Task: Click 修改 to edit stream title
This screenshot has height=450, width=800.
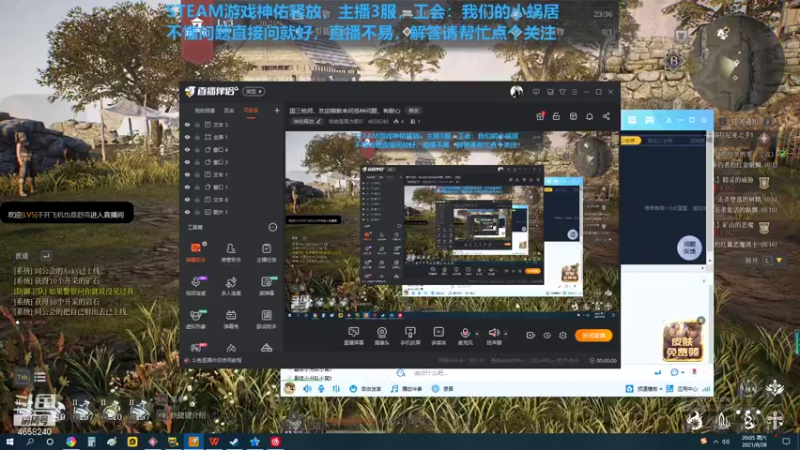Action: click(413, 111)
